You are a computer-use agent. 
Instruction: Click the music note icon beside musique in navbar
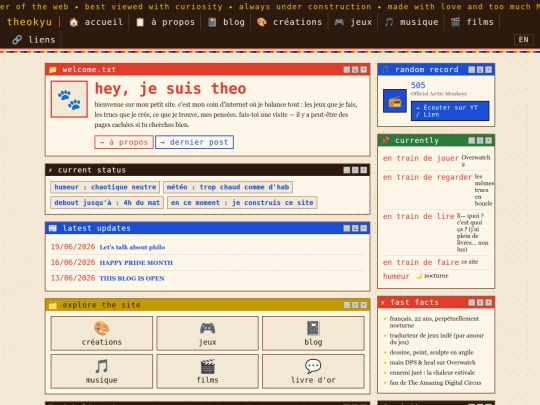click(388, 22)
